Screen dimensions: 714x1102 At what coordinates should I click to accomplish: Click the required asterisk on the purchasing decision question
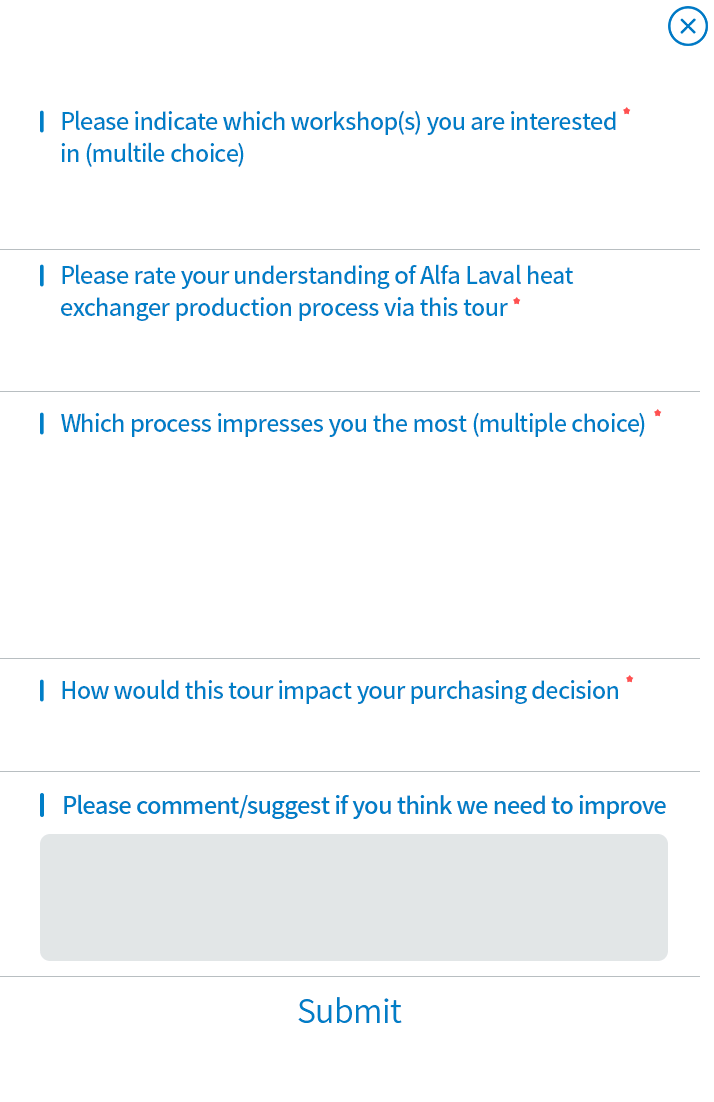click(x=630, y=681)
